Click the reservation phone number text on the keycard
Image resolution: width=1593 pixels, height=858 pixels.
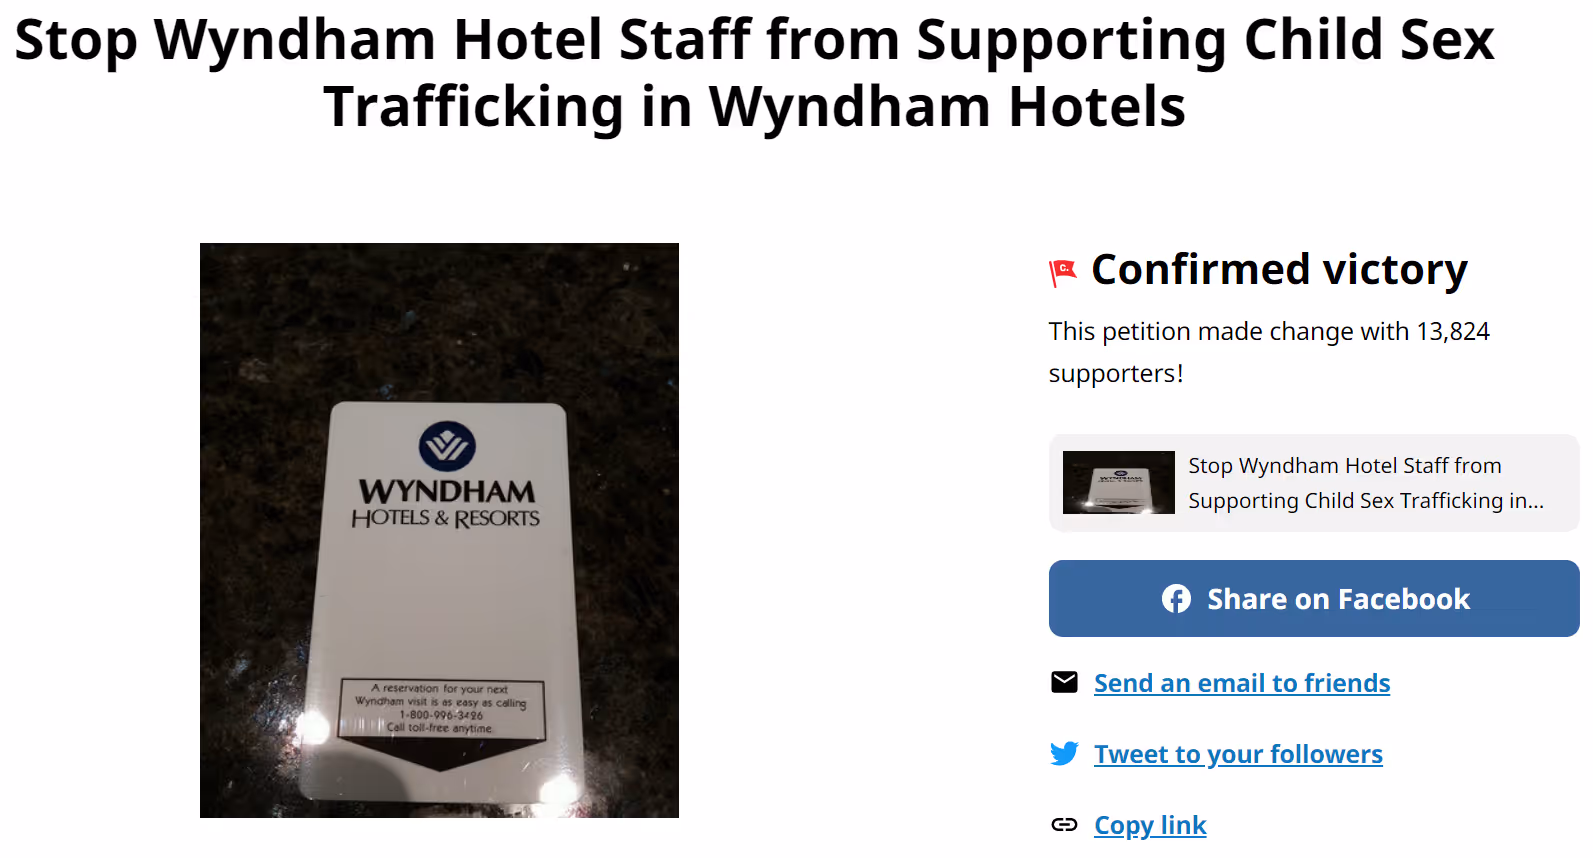441,715
